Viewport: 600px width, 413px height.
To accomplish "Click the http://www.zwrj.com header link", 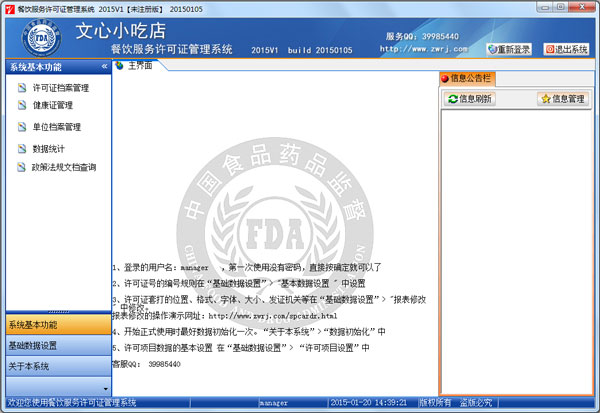I will (424, 49).
